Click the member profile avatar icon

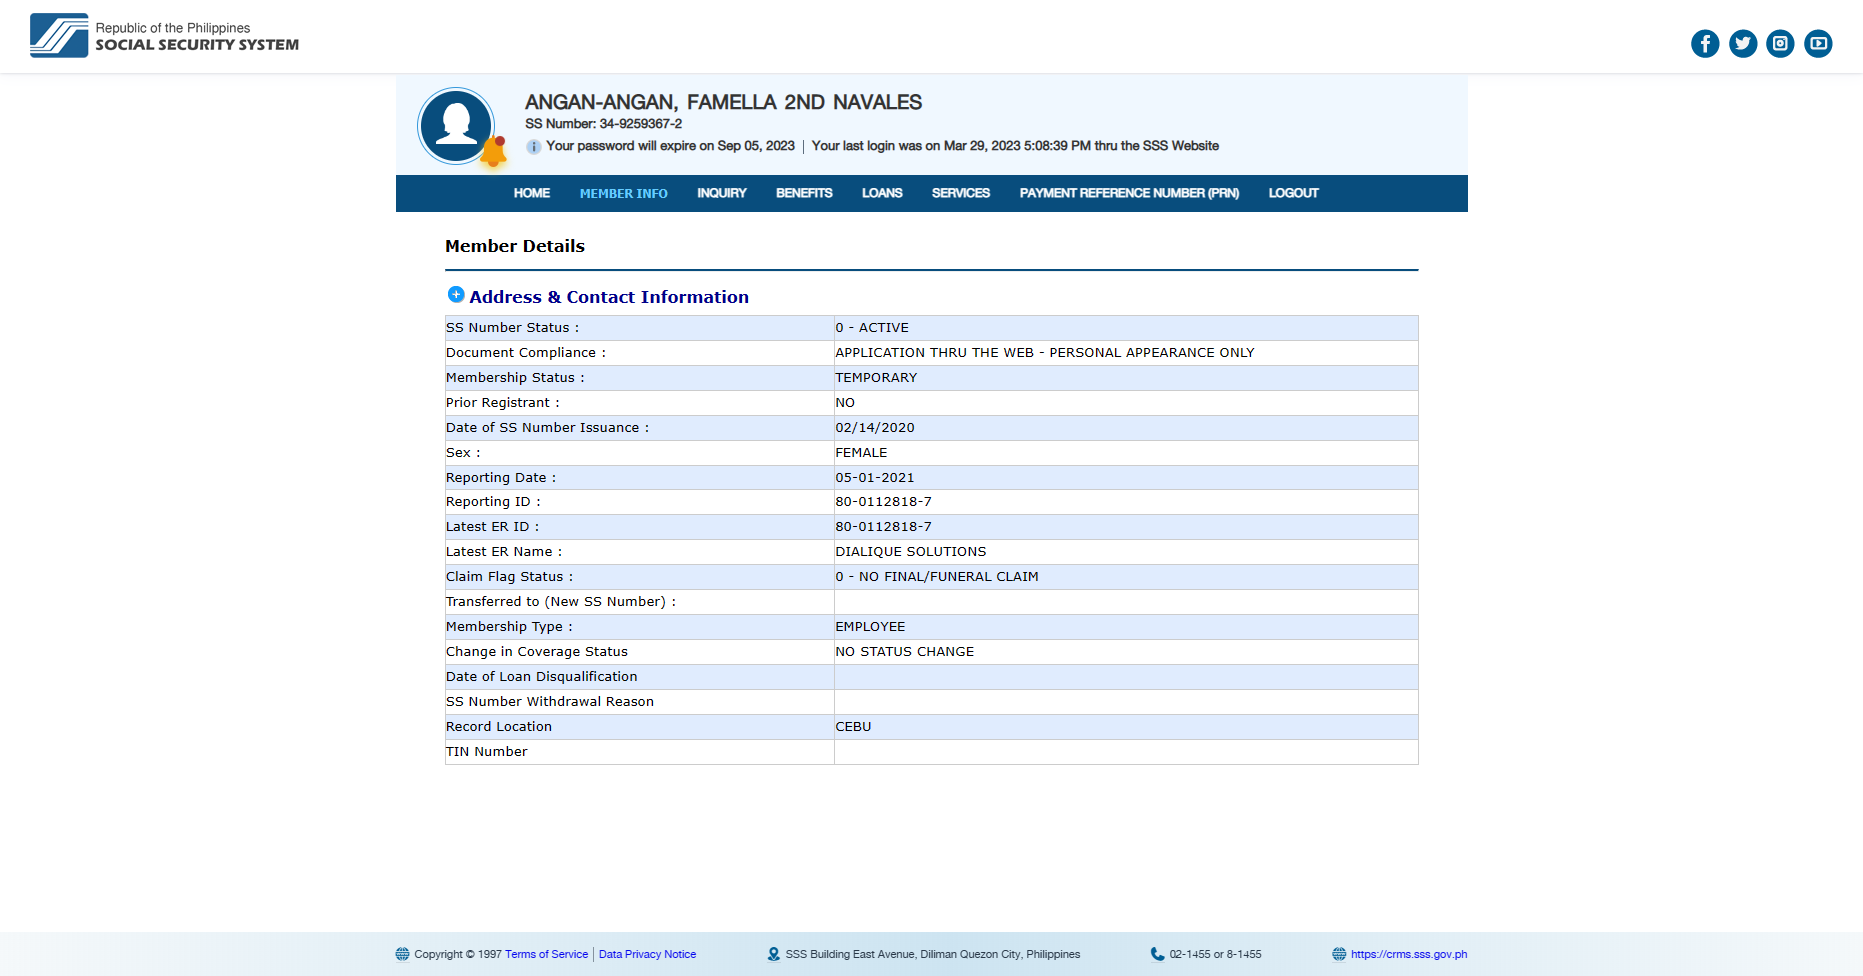[456, 125]
